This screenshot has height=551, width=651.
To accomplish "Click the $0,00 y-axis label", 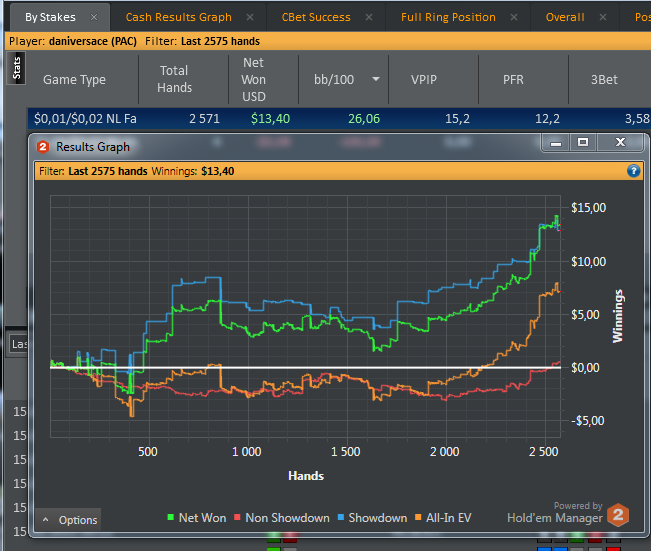I will tap(585, 367).
